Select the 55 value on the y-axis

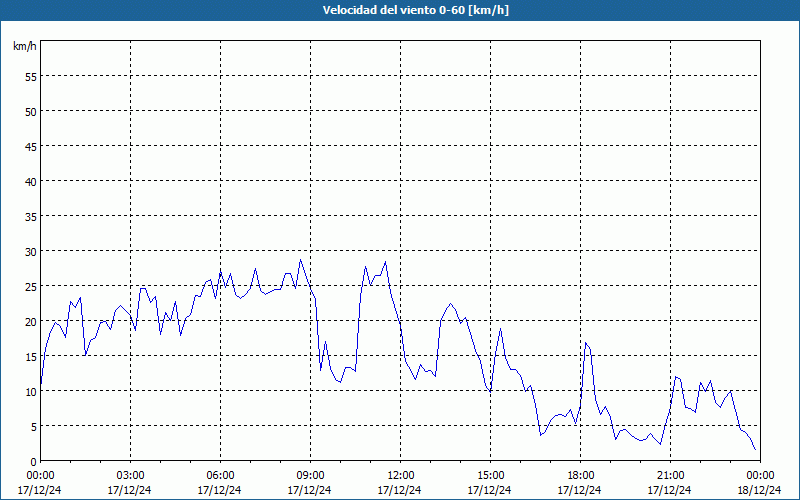pyautogui.click(x=31, y=77)
